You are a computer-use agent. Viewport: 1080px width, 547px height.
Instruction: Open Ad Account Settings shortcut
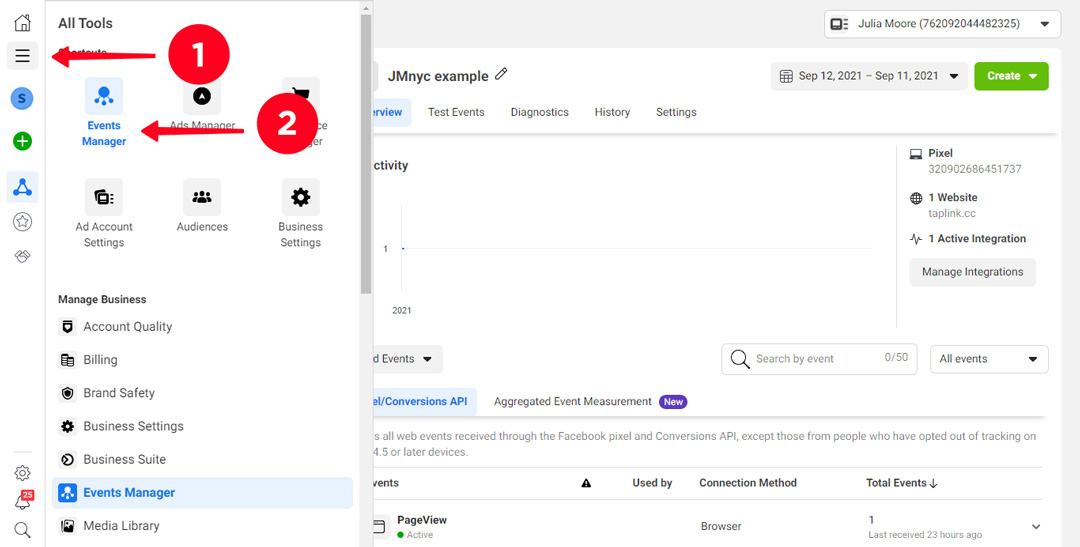(104, 197)
